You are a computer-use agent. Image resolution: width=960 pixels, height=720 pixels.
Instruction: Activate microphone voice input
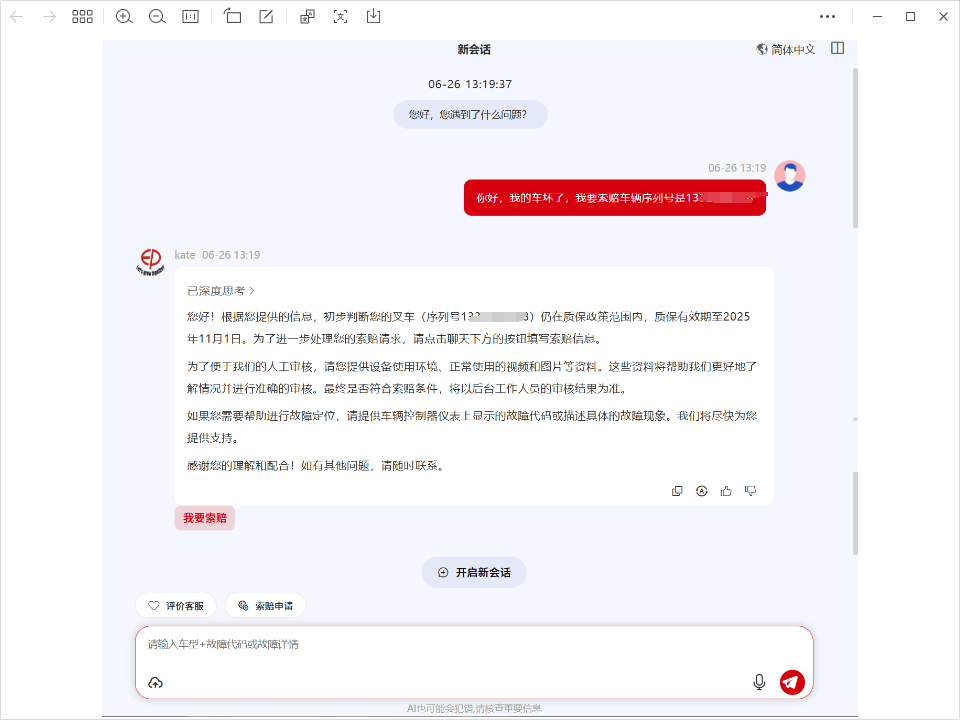[759, 682]
